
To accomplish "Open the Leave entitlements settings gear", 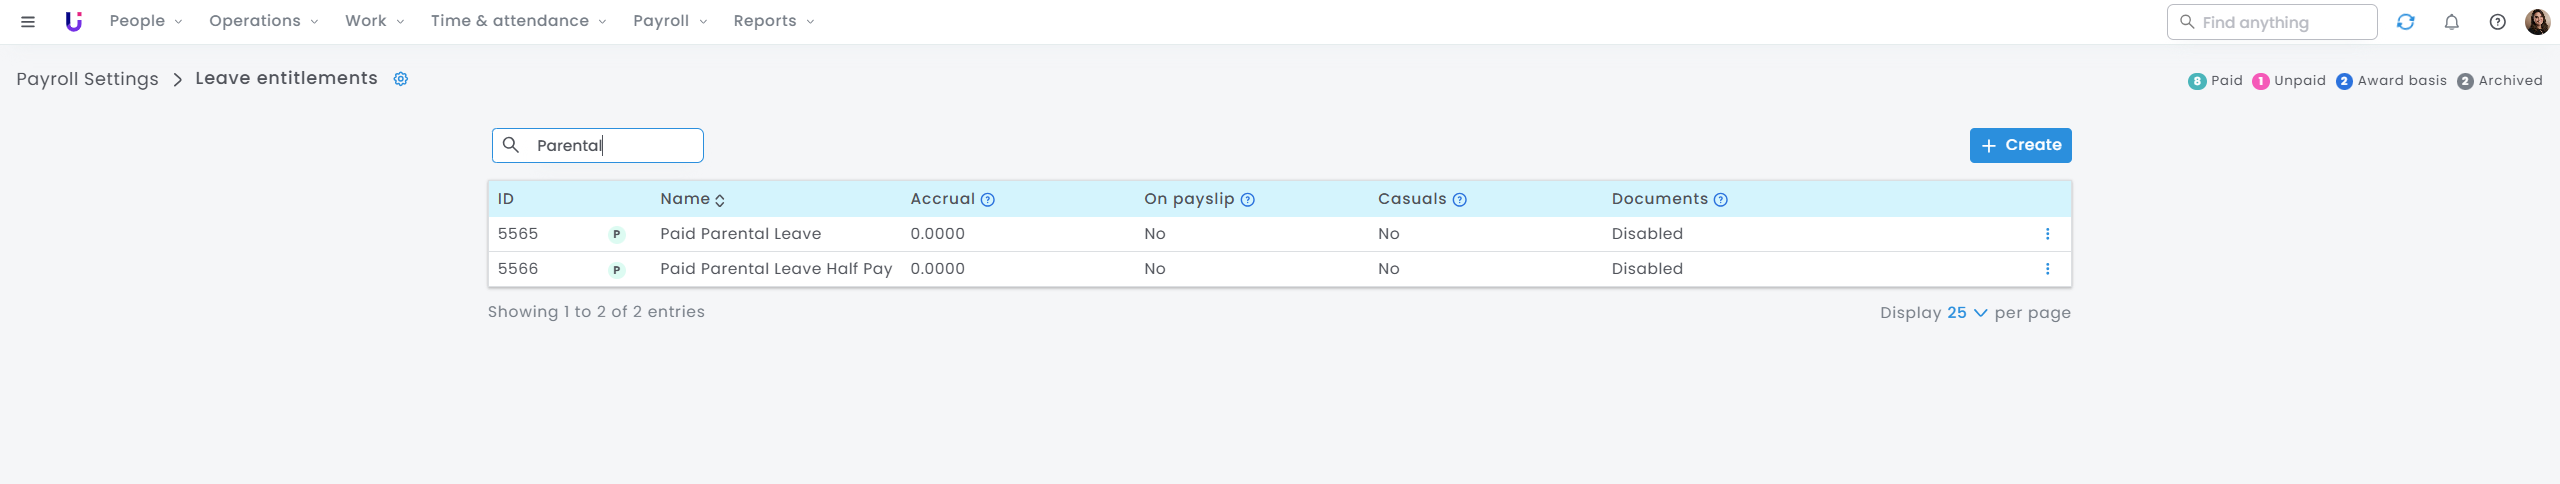I will [x=401, y=79].
